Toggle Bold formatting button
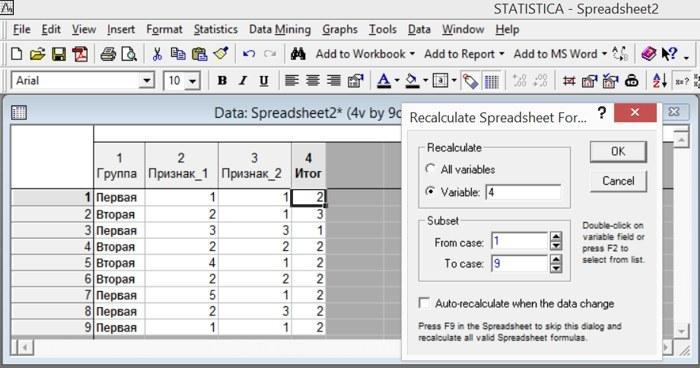 tap(222, 81)
